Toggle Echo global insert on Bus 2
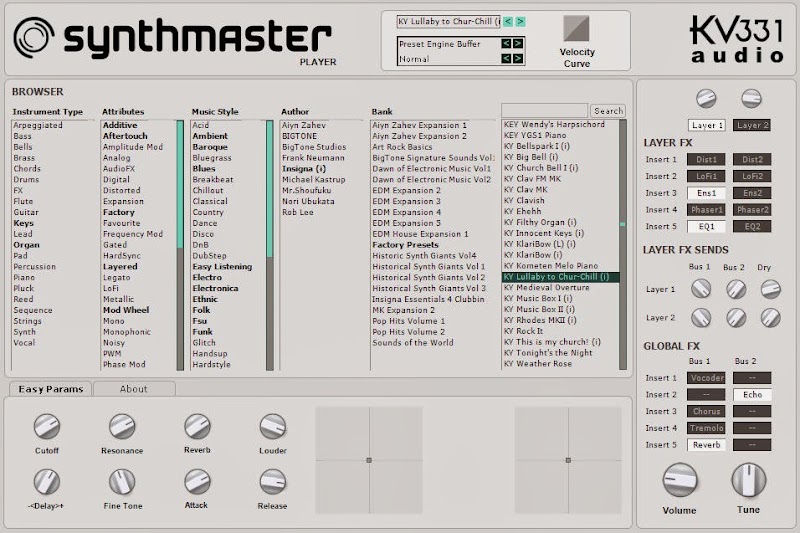Screen dimensions: 800x533 click(752, 394)
